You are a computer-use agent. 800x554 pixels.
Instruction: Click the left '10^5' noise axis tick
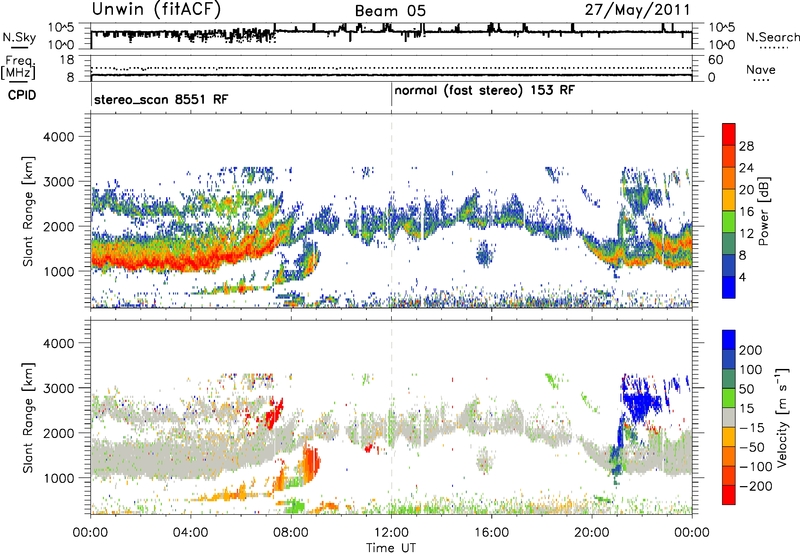point(61,27)
